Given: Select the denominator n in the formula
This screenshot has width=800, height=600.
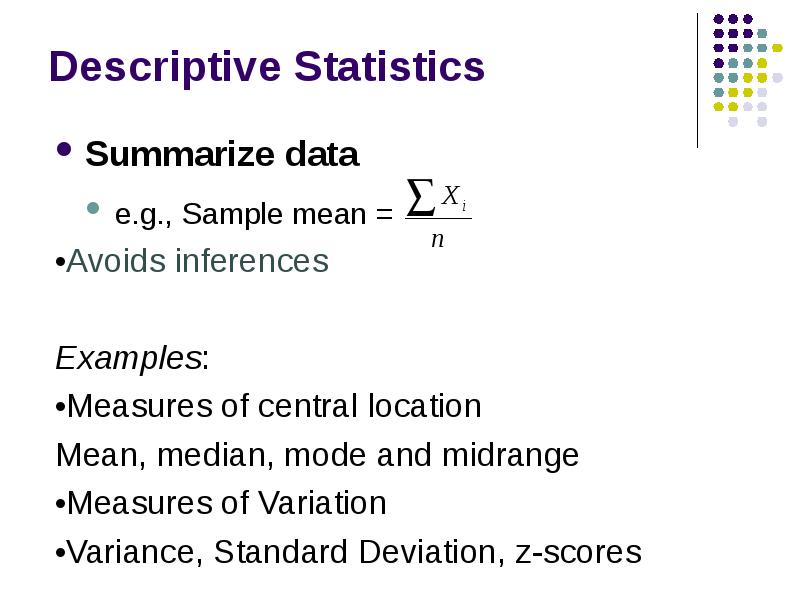Looking at the screenshot, I should pos(437,241).
